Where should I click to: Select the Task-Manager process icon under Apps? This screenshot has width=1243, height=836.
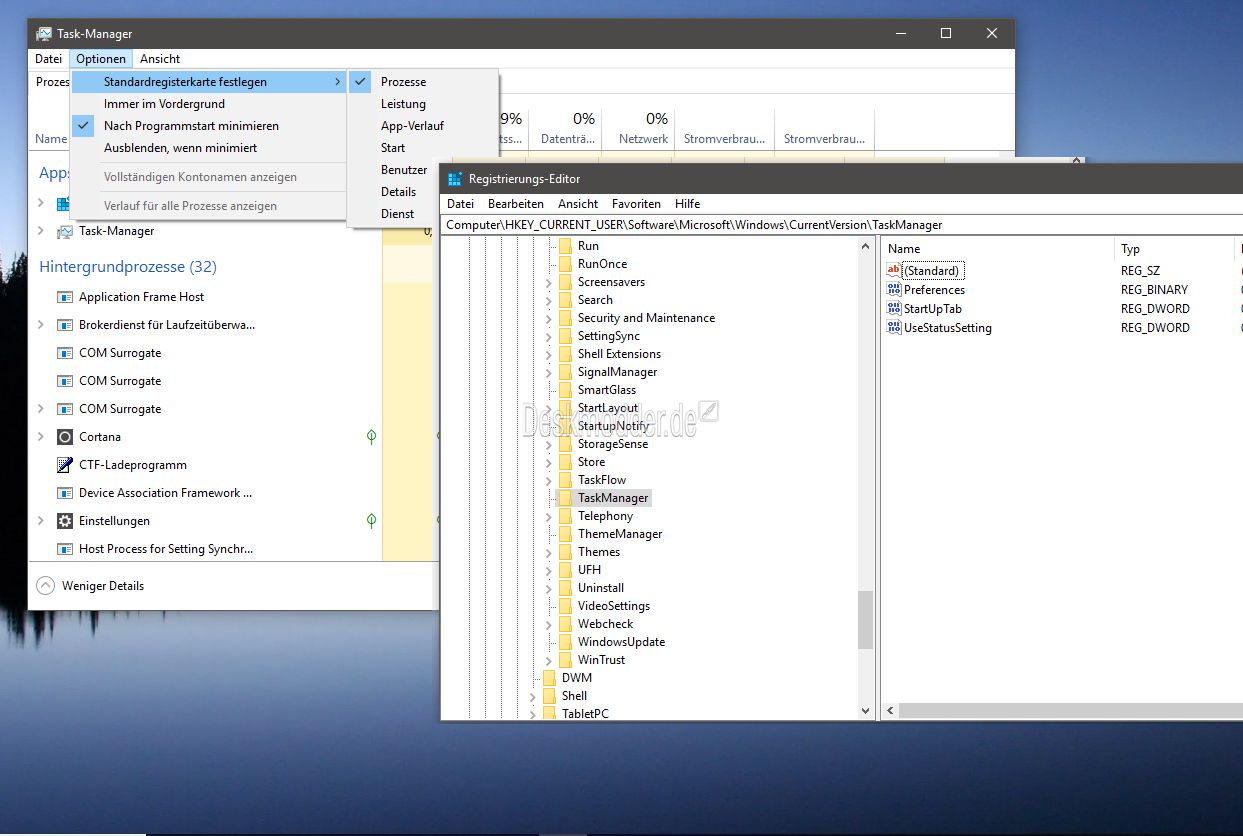[x=65, y=231]
